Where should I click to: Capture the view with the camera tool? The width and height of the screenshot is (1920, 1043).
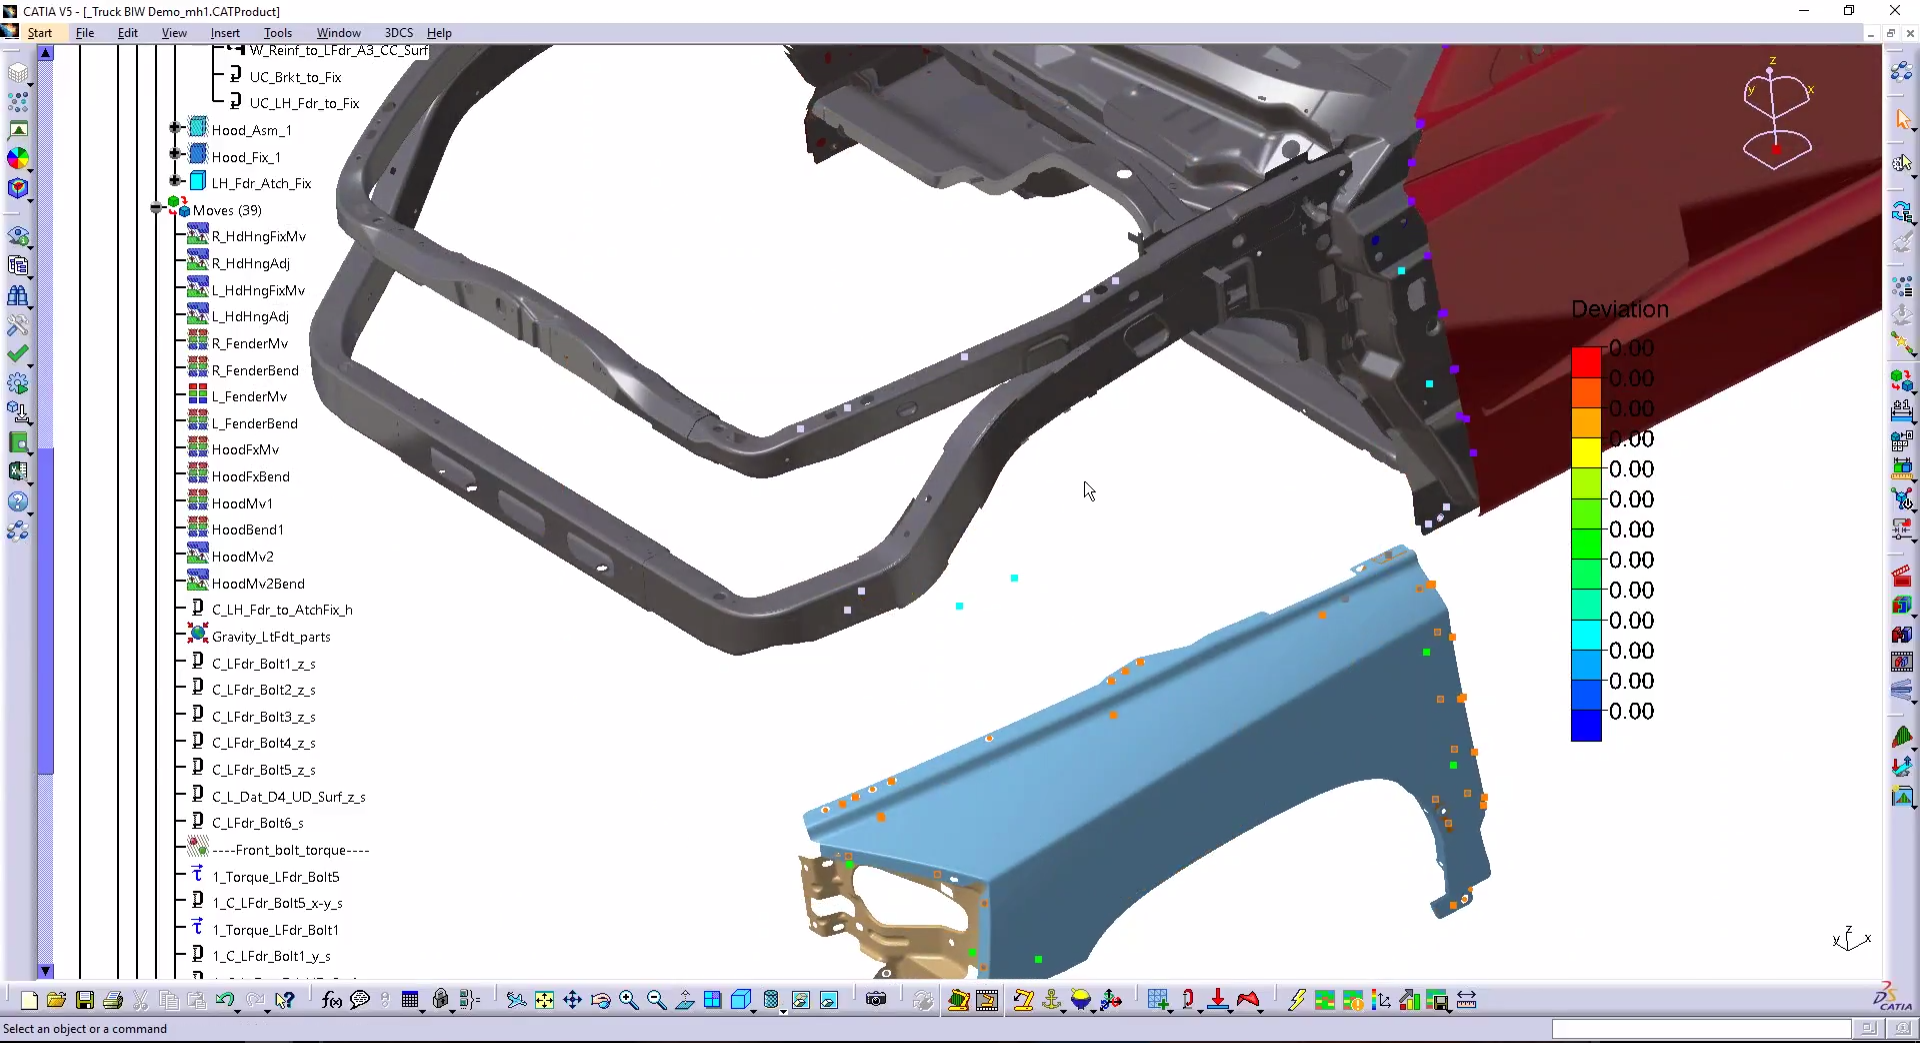point(876,1000)
